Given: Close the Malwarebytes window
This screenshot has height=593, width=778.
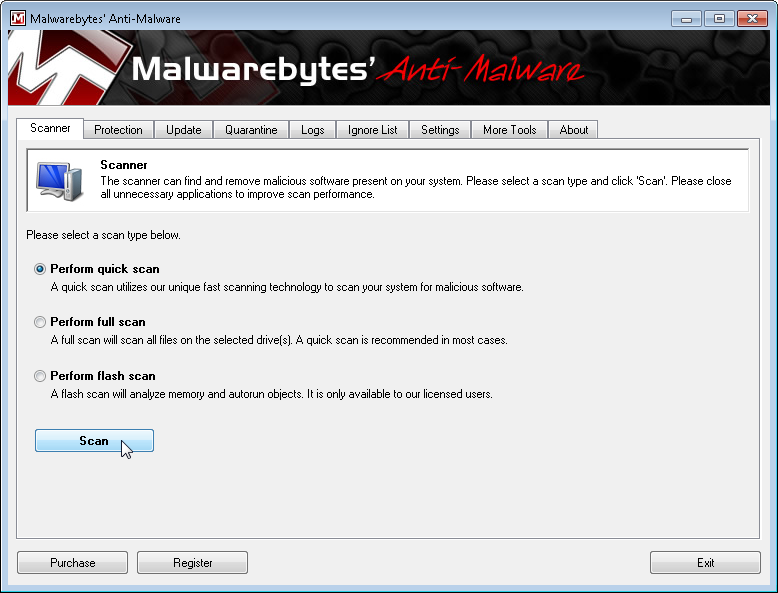Looking at the screenshot, I should point(752,19).
